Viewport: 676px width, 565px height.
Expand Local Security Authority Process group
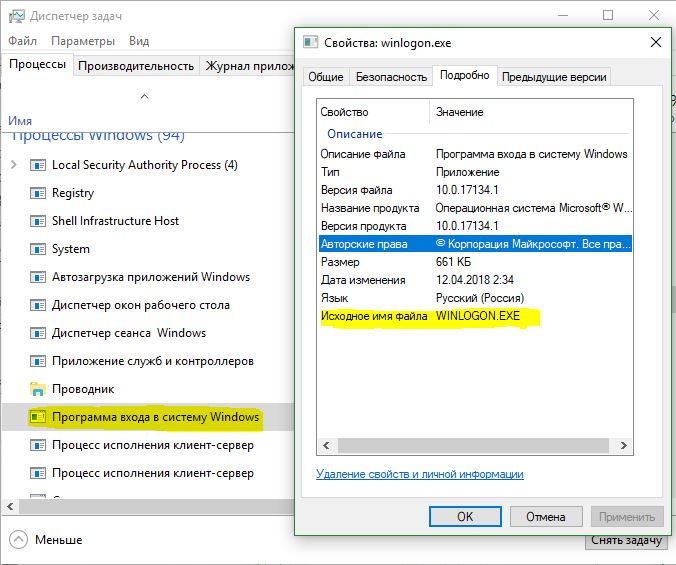pos(14,165)
